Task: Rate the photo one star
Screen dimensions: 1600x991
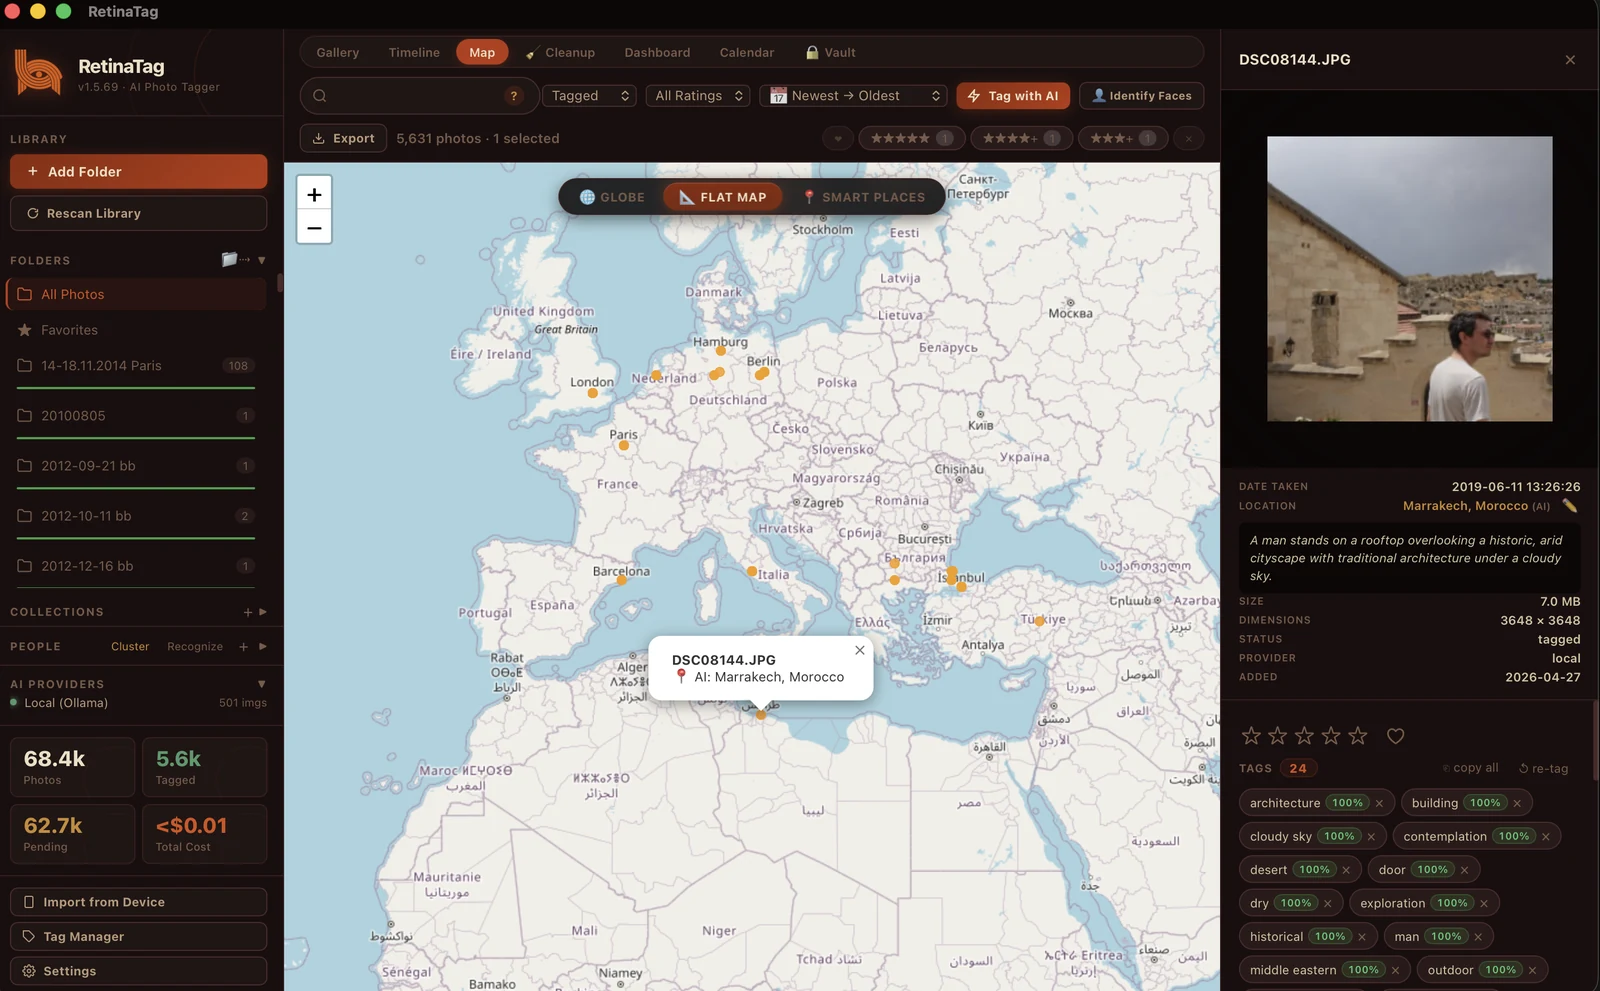Action: point(1251,736)
